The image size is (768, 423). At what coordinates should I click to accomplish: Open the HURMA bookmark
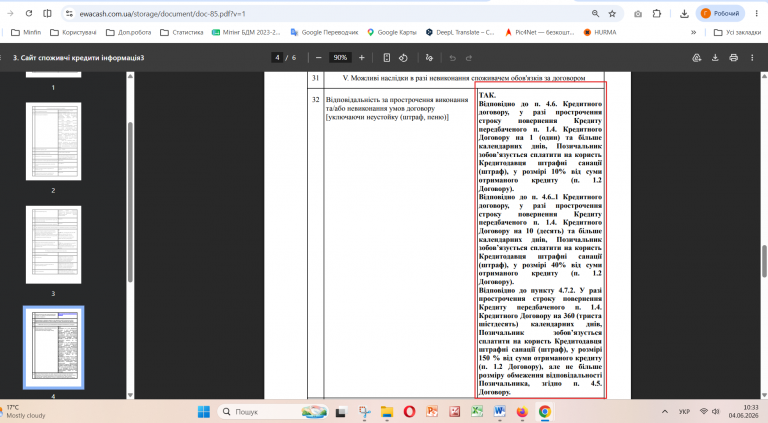click(x=600, y=32)
